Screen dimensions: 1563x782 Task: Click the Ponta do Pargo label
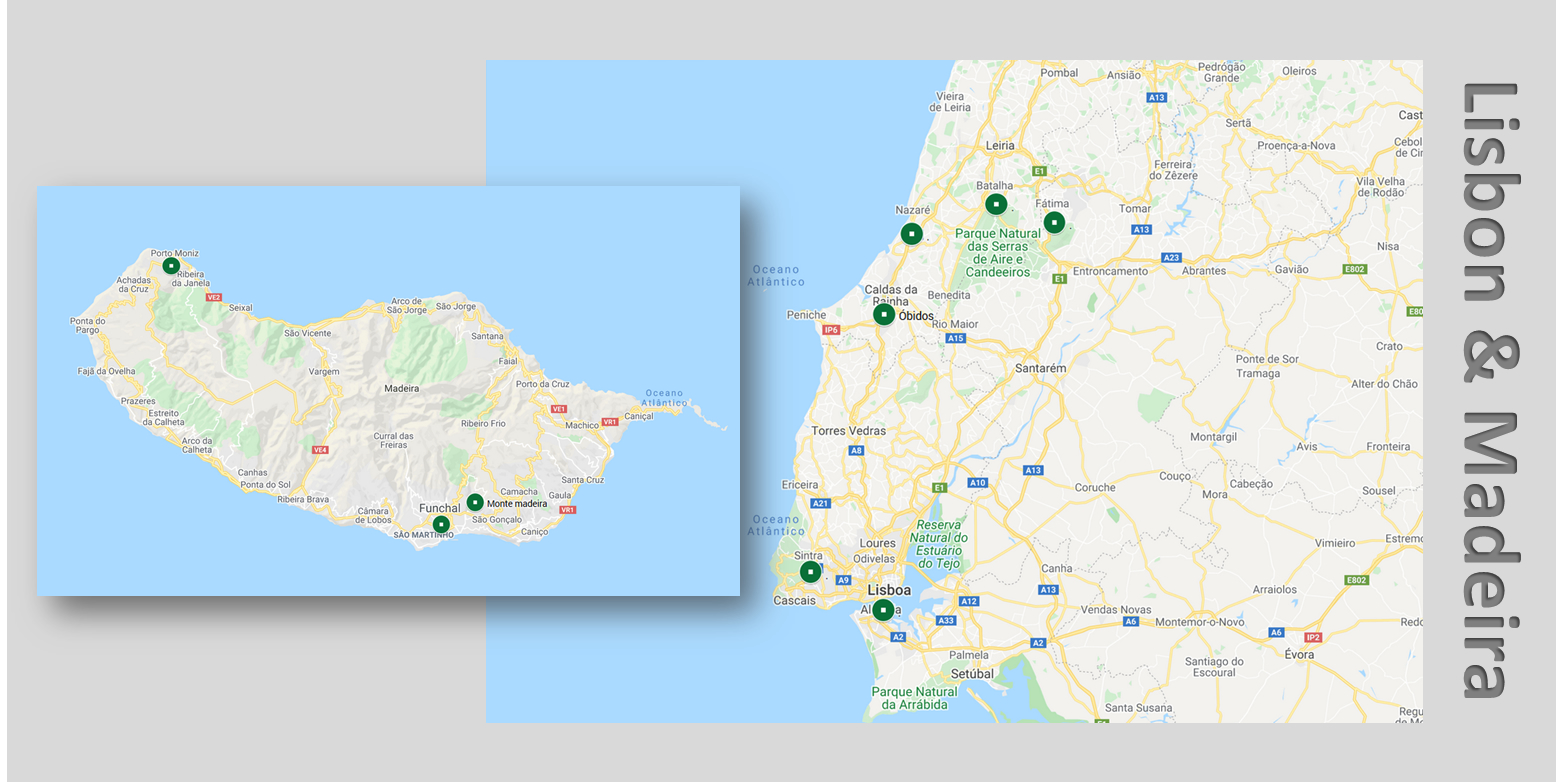88,326
